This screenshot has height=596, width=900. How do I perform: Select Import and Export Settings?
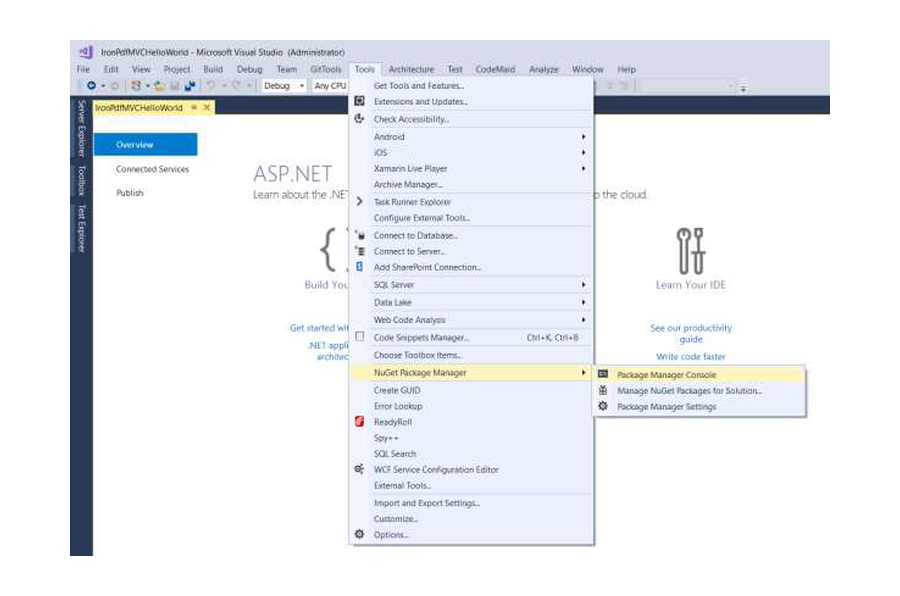pyautogui.click(x=471, y=502)
